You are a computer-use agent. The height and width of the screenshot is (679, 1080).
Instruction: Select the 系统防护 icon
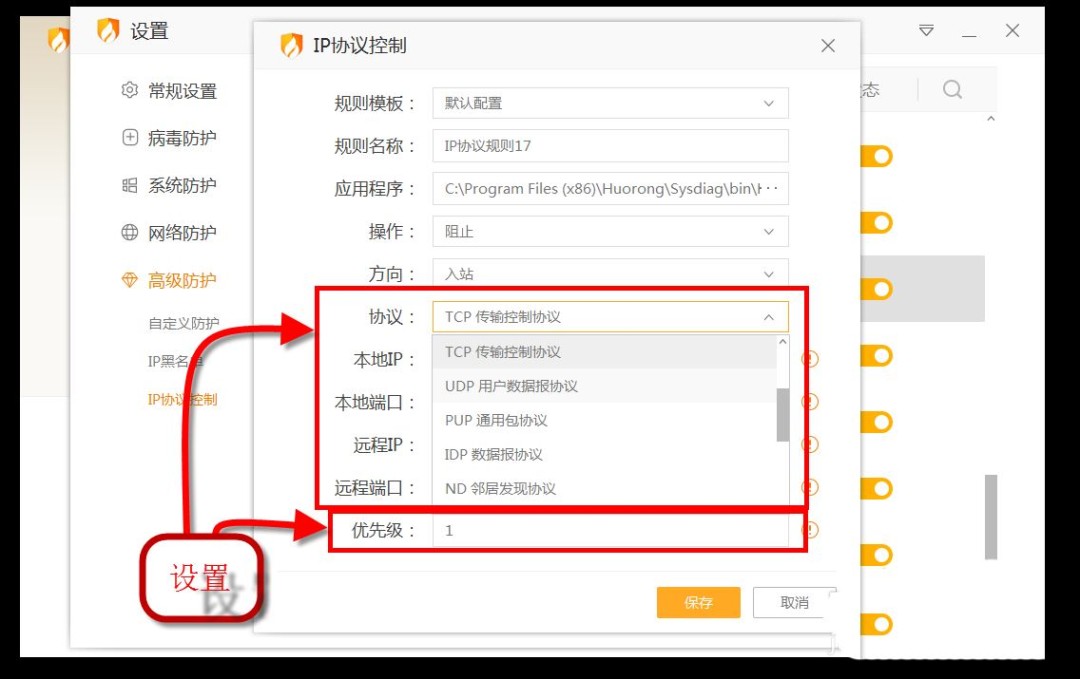pos(129,185)
